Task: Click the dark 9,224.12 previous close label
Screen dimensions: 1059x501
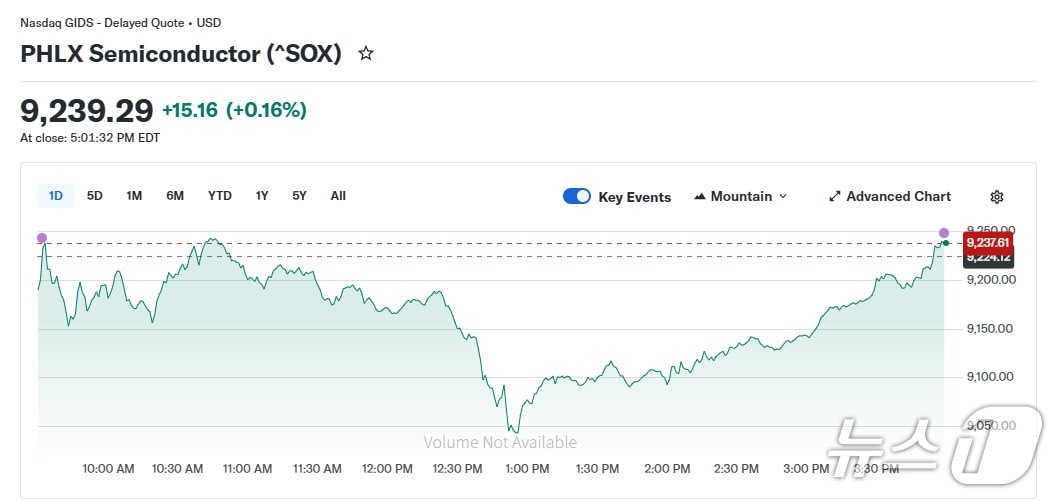Action: [988, 259]
